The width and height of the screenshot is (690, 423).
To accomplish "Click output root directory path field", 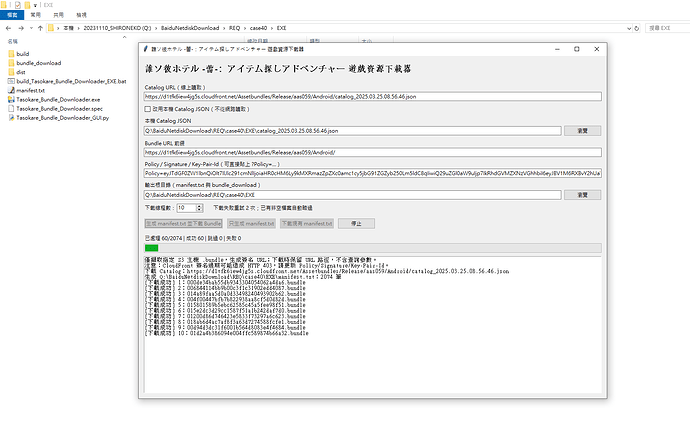I will pos(352,195).
